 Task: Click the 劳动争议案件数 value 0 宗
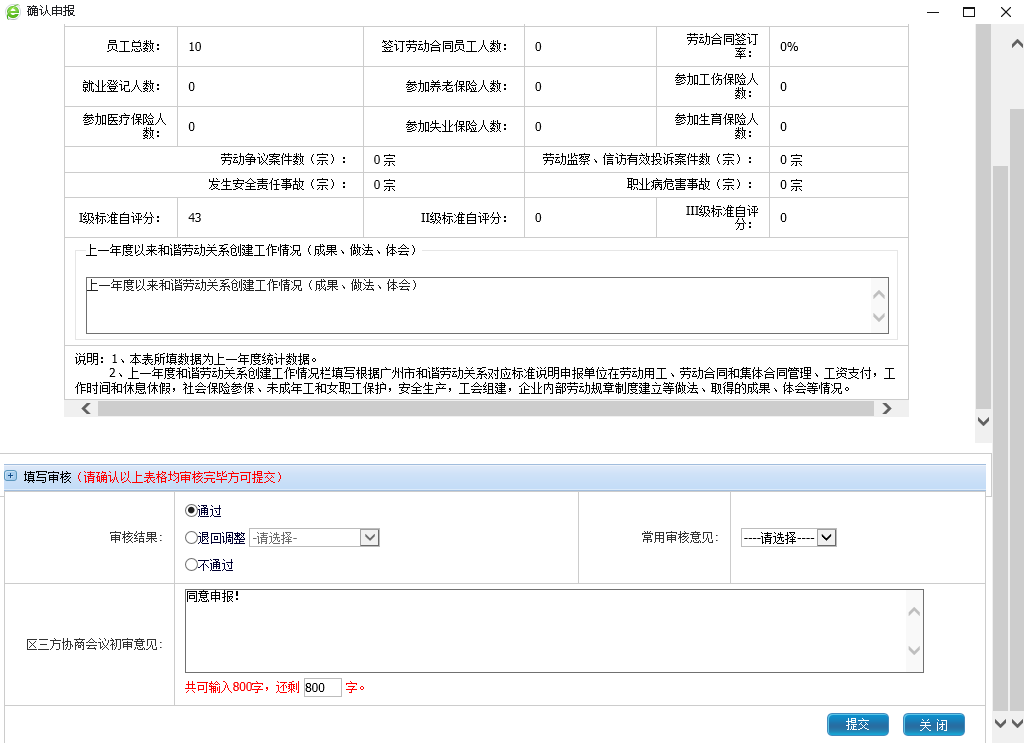pyautogui.click(x=385, y=160)
